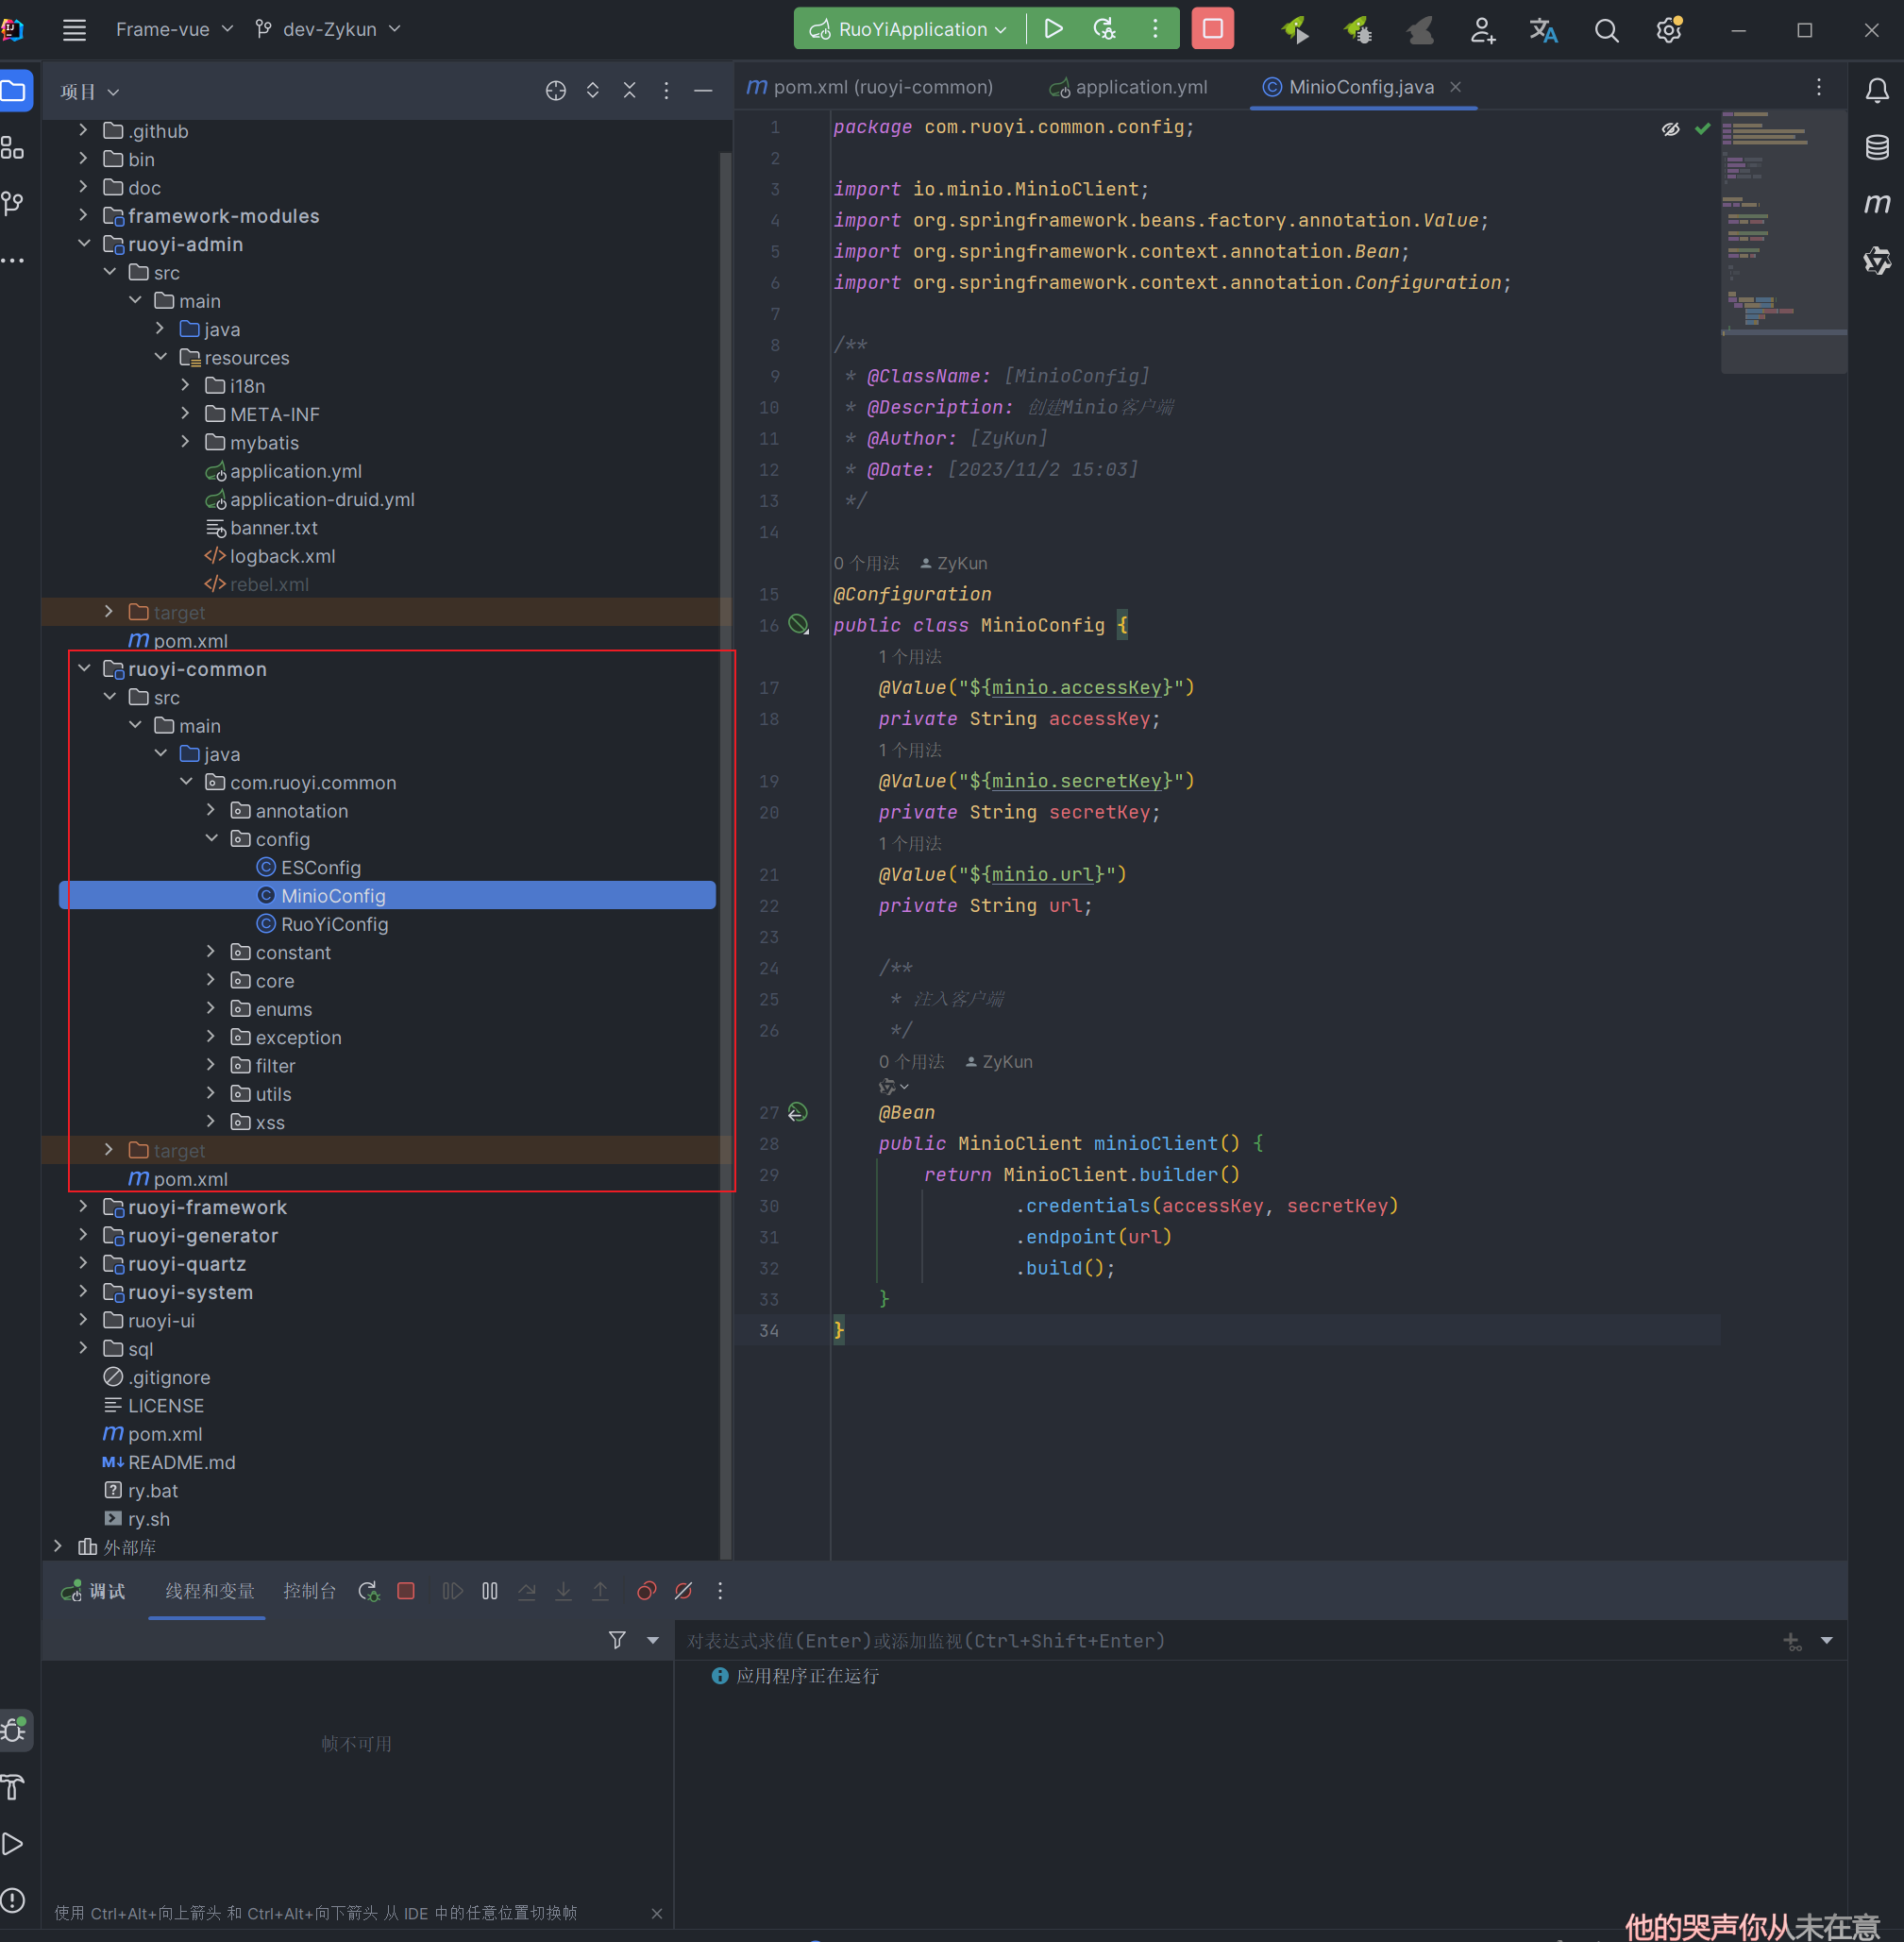The height and width of the screenshot is (1942, 1904).
Task: Open editor tabs options menu
Action: pos(1818,87)
